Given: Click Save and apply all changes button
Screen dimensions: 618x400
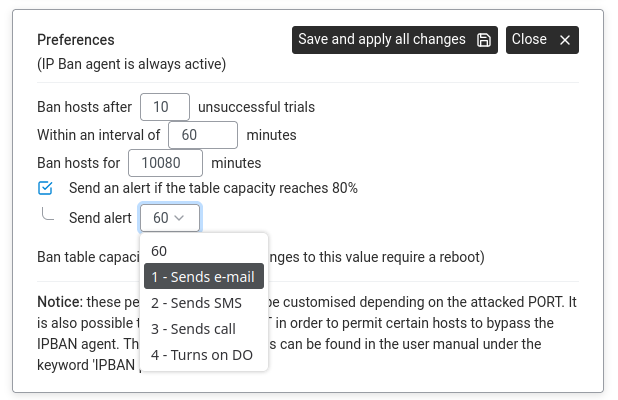Looking at the screenshot, I should tap(395, 40).
